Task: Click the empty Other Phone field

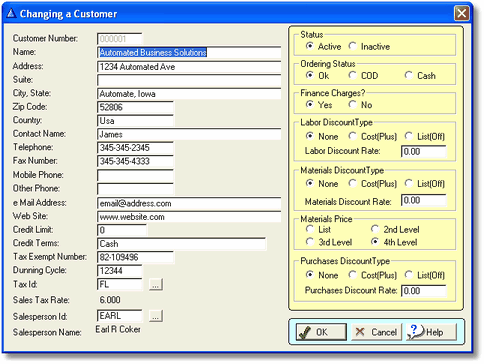Action: (135, 189)
